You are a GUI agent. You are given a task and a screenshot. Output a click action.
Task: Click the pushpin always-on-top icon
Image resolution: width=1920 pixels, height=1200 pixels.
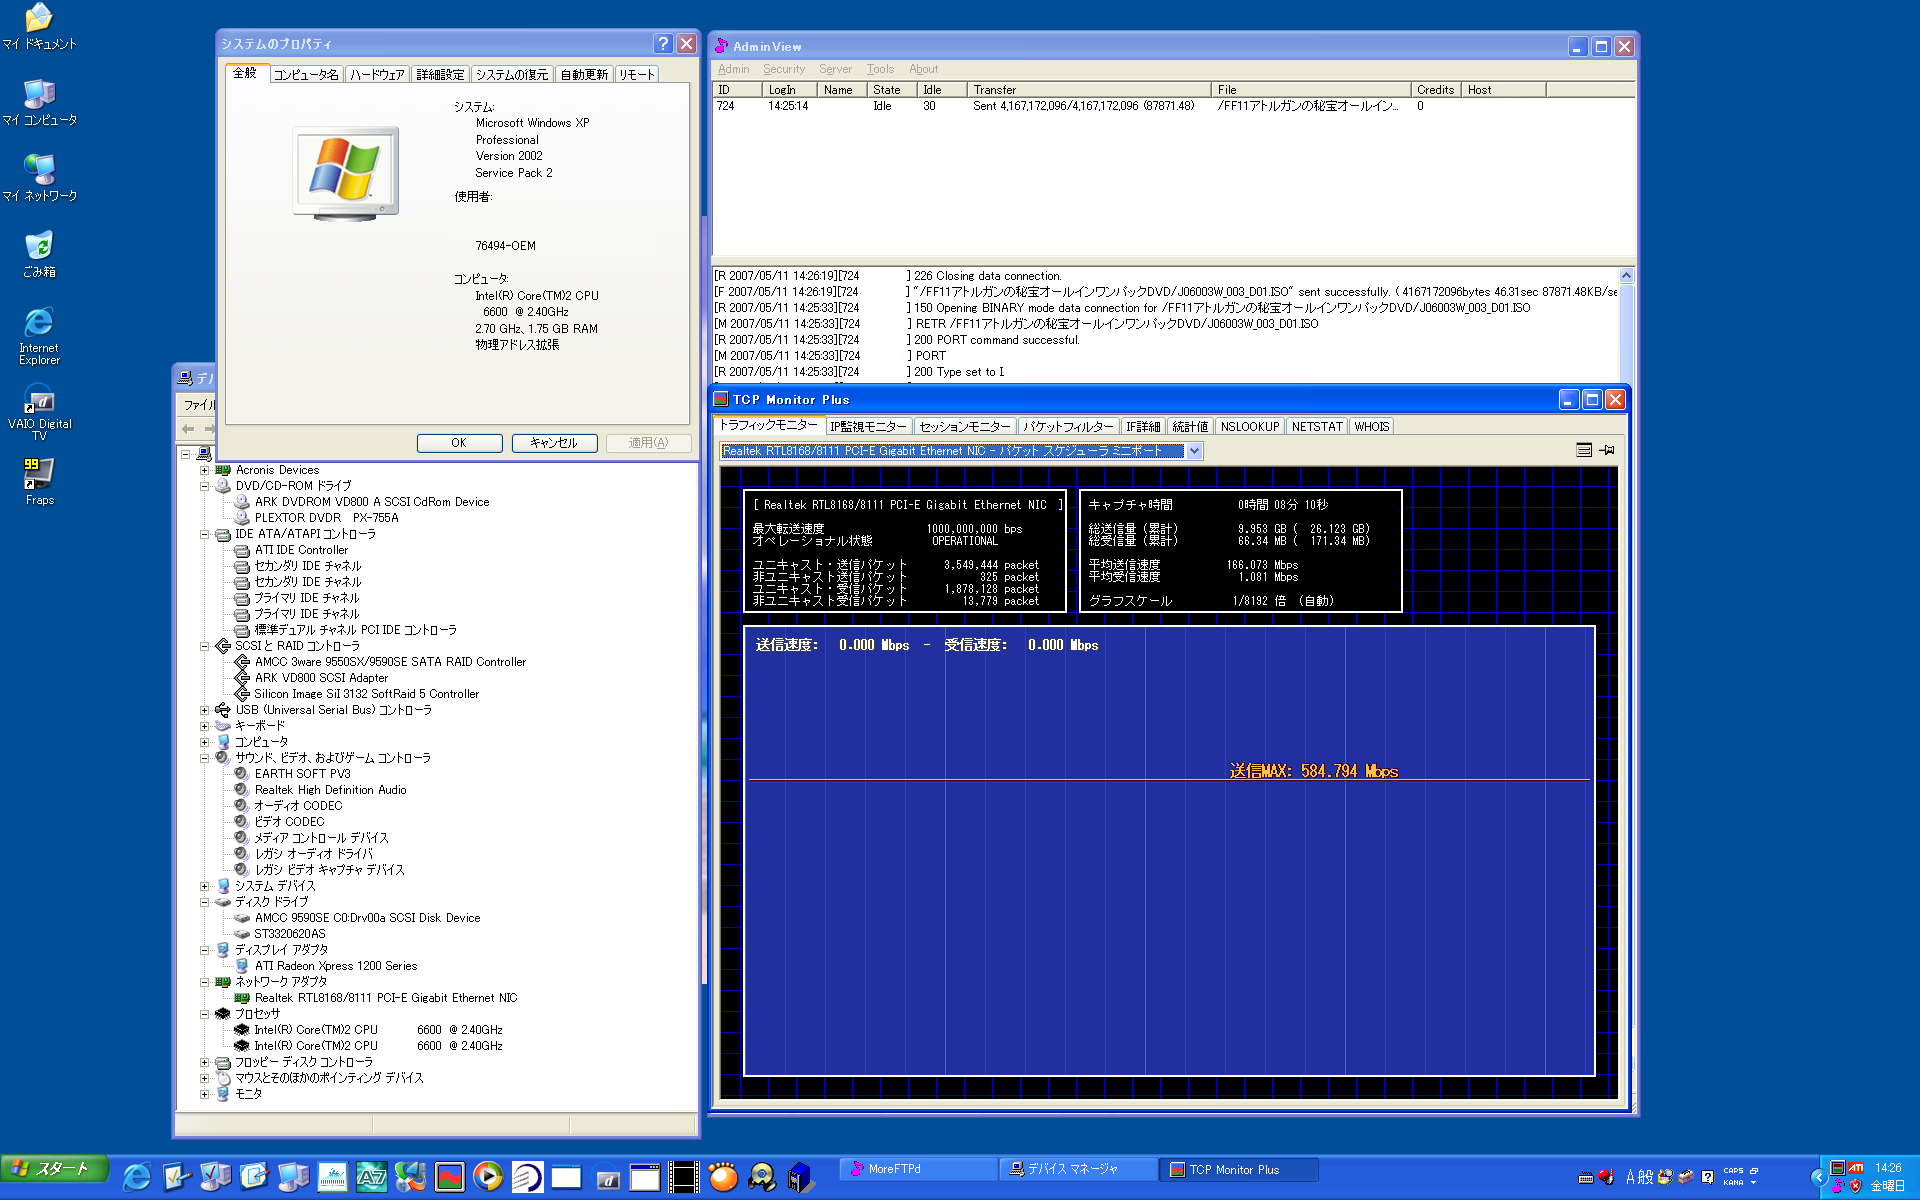tap(1607, 450)
